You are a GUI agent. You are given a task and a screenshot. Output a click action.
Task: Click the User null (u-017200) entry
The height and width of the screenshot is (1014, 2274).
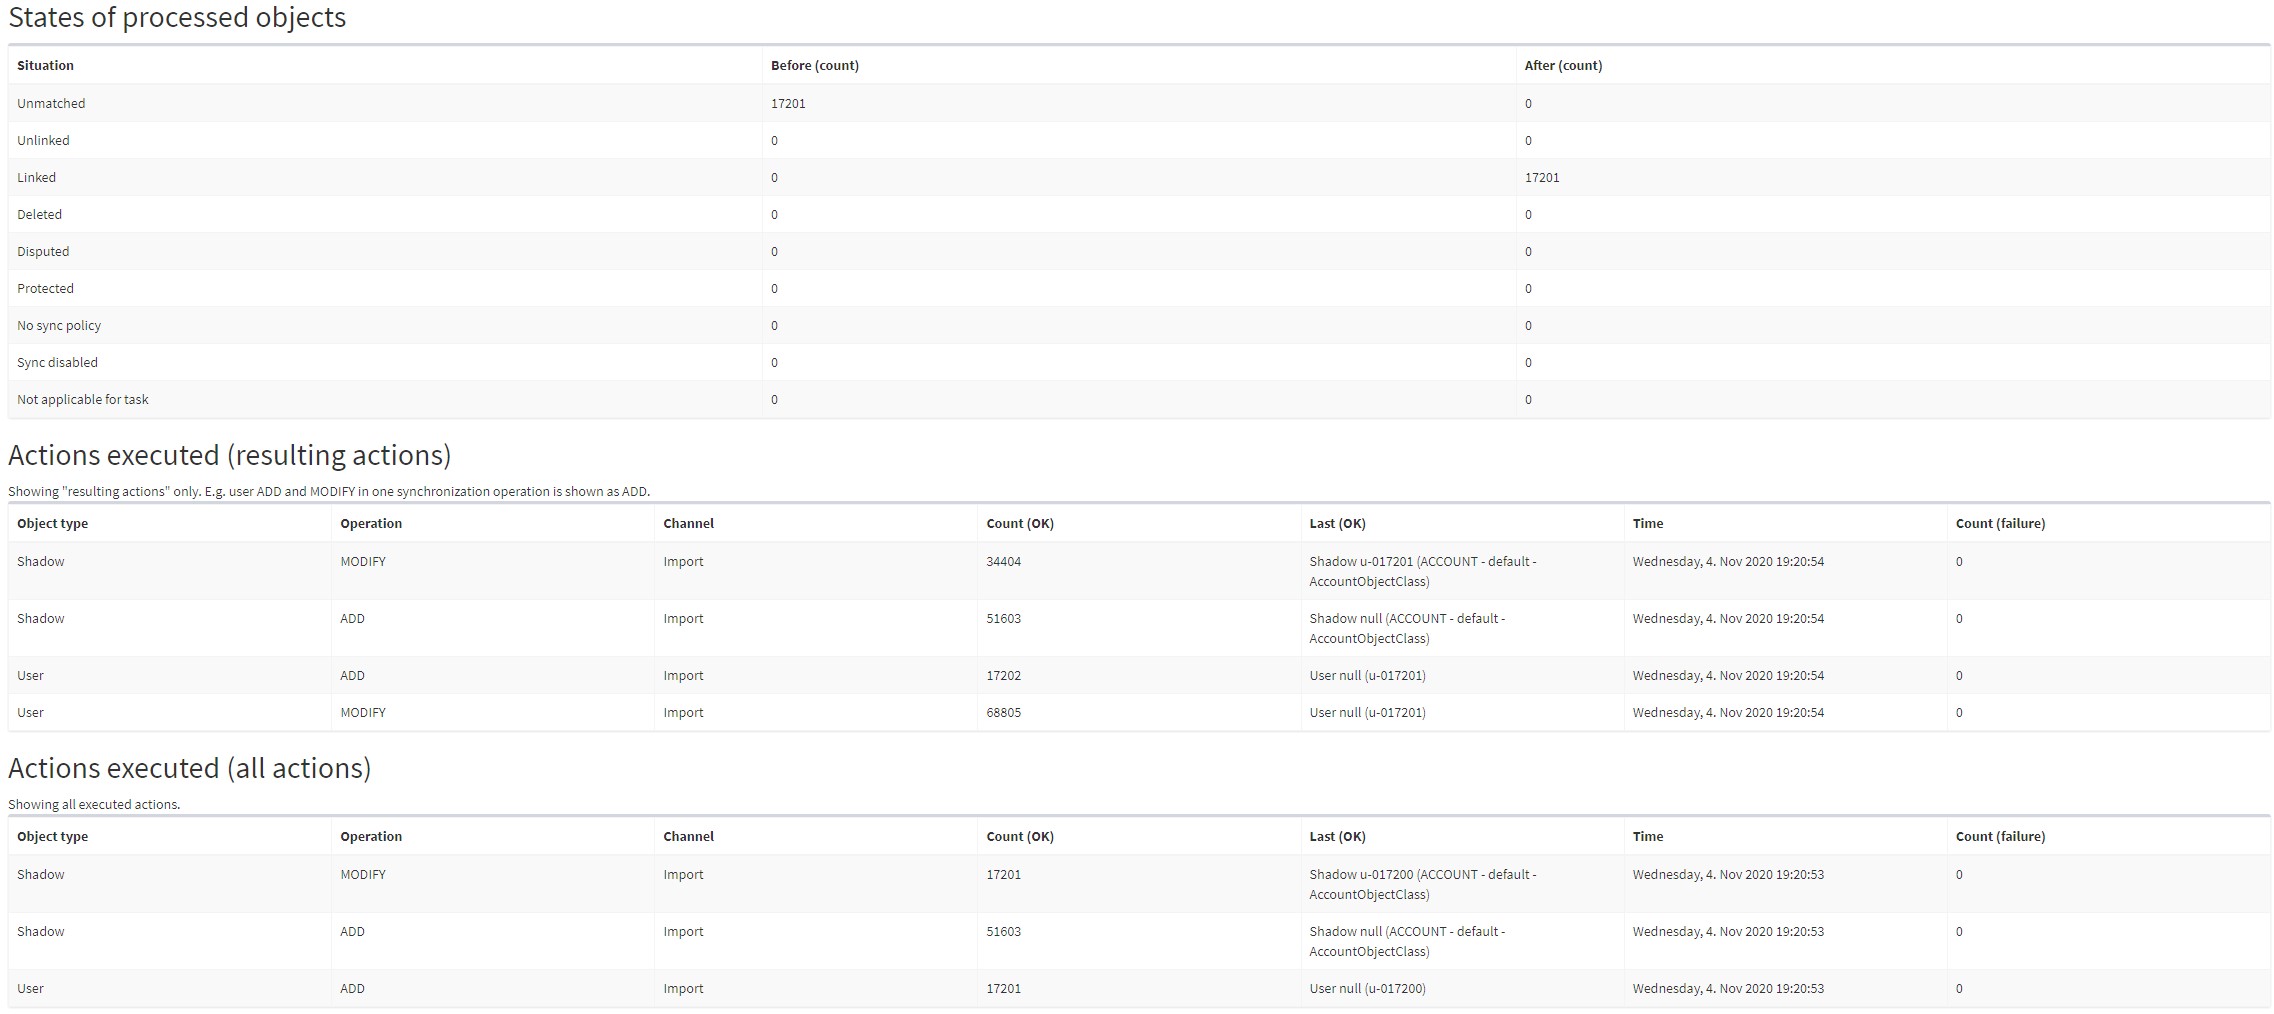tap(1367, 989)
